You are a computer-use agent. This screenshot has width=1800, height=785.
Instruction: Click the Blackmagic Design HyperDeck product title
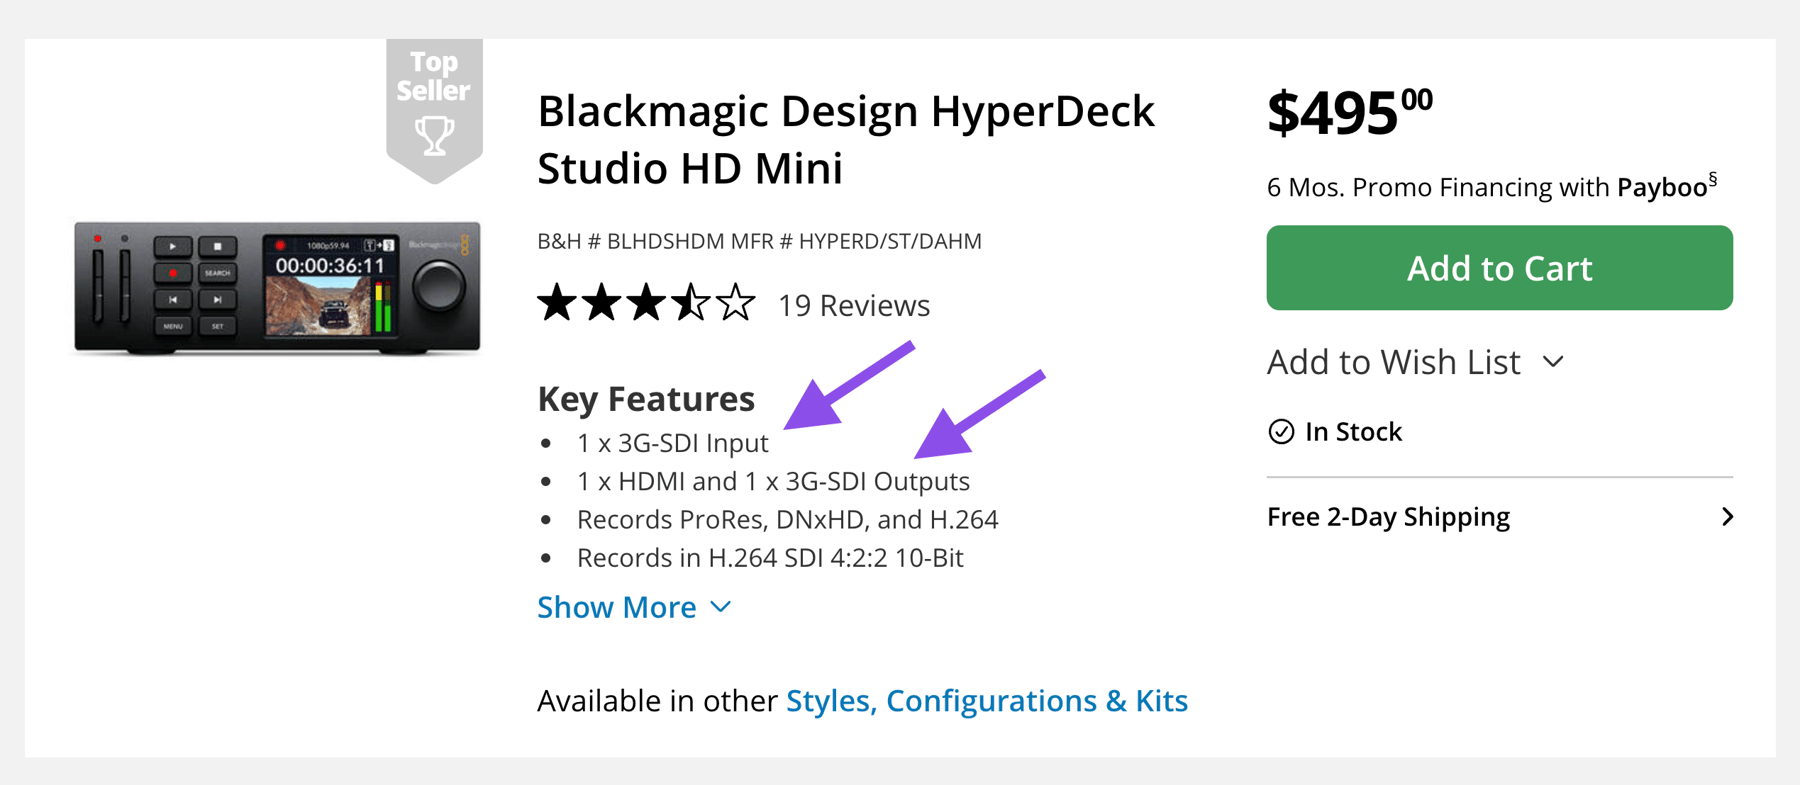tap(845, 139)
